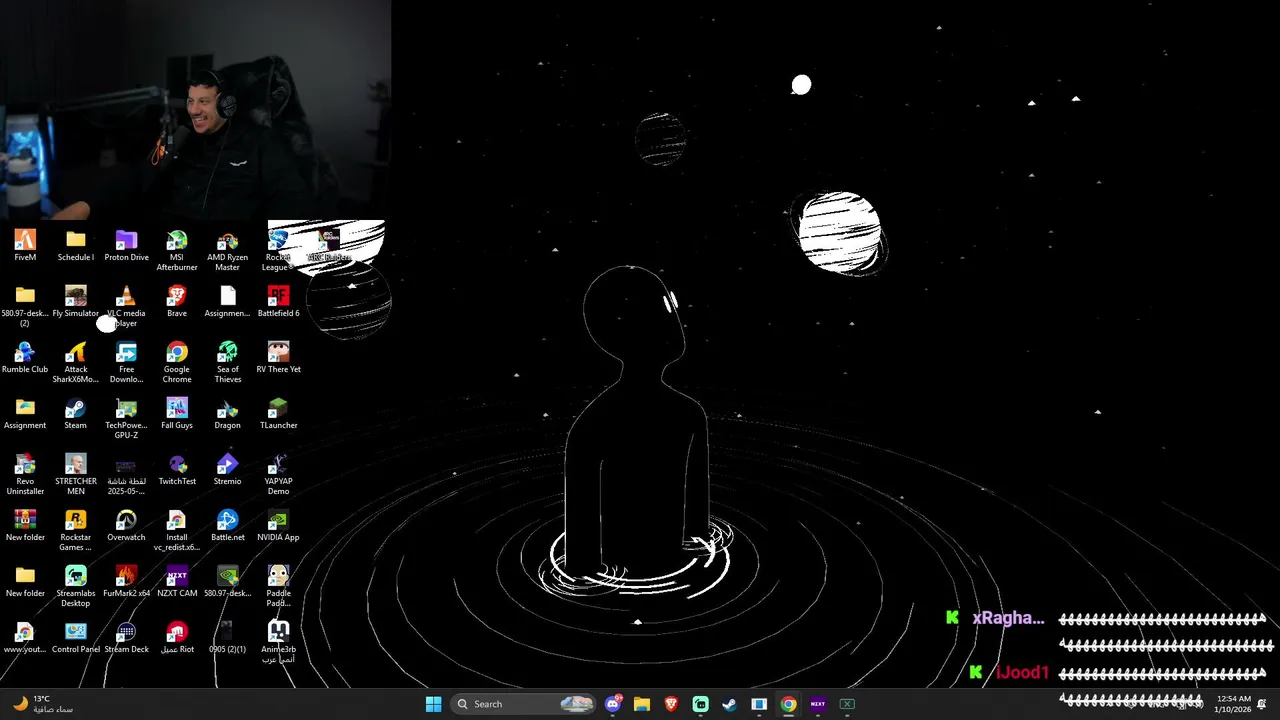Select the Assignmen... document file
Screen dimensions: 1280x720
coord(227,302)
